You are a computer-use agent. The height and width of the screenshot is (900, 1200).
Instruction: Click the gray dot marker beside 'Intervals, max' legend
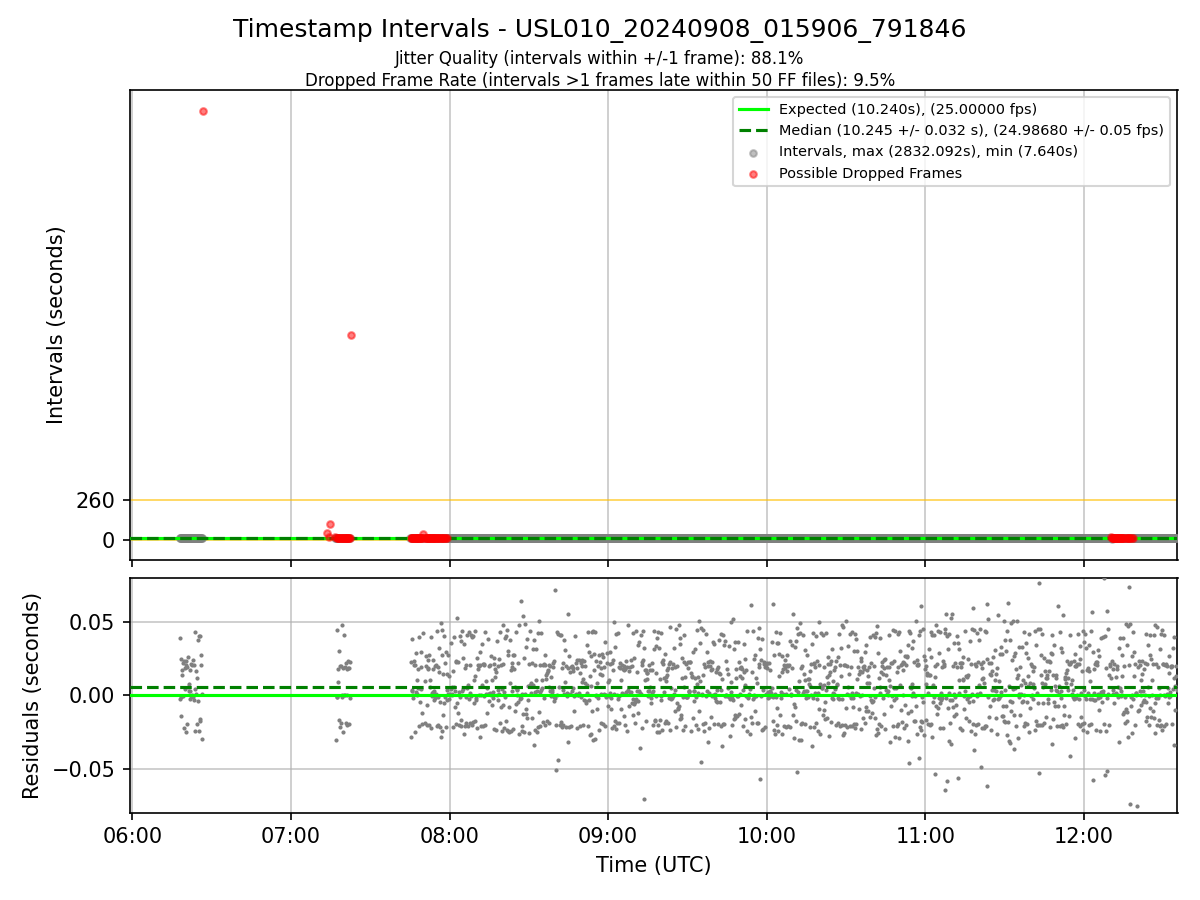[x=754, y=153]
